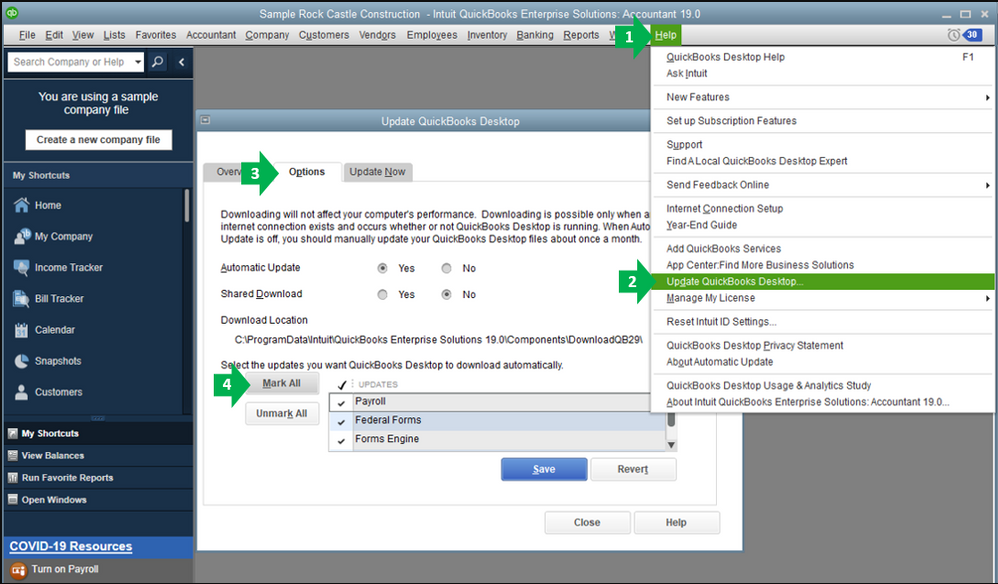This screenshot has height=584, width=998.
Task: Set Automatic Update to Yes
Action: click(383, 268)
